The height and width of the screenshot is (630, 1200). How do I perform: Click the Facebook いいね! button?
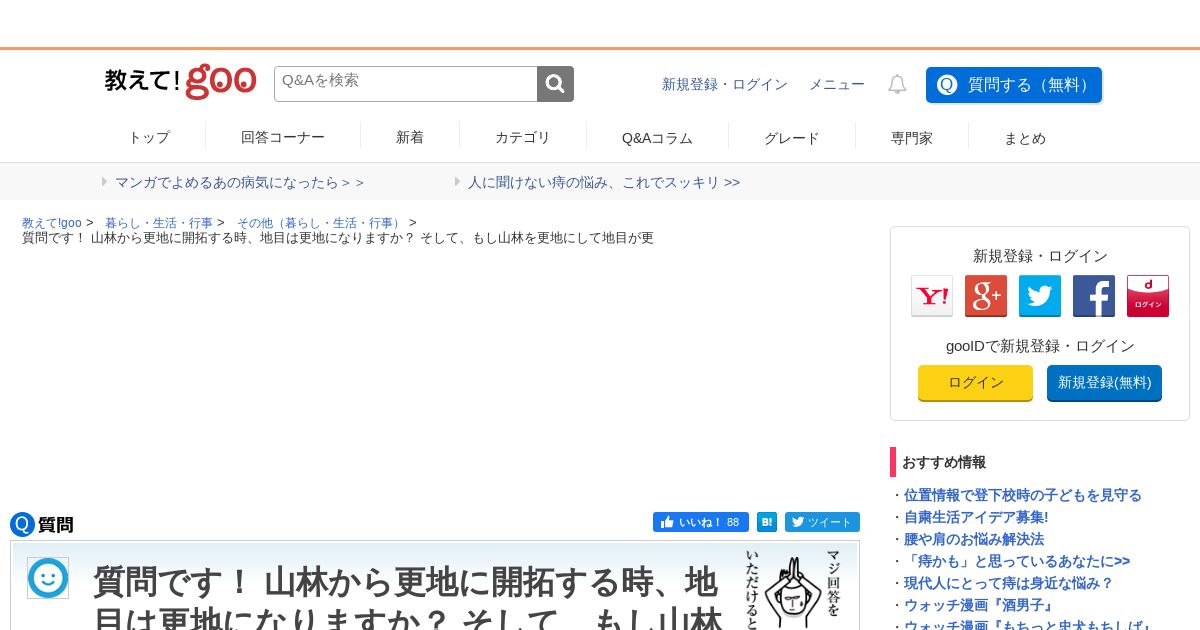pyautogui.click(x=701, y=522)
